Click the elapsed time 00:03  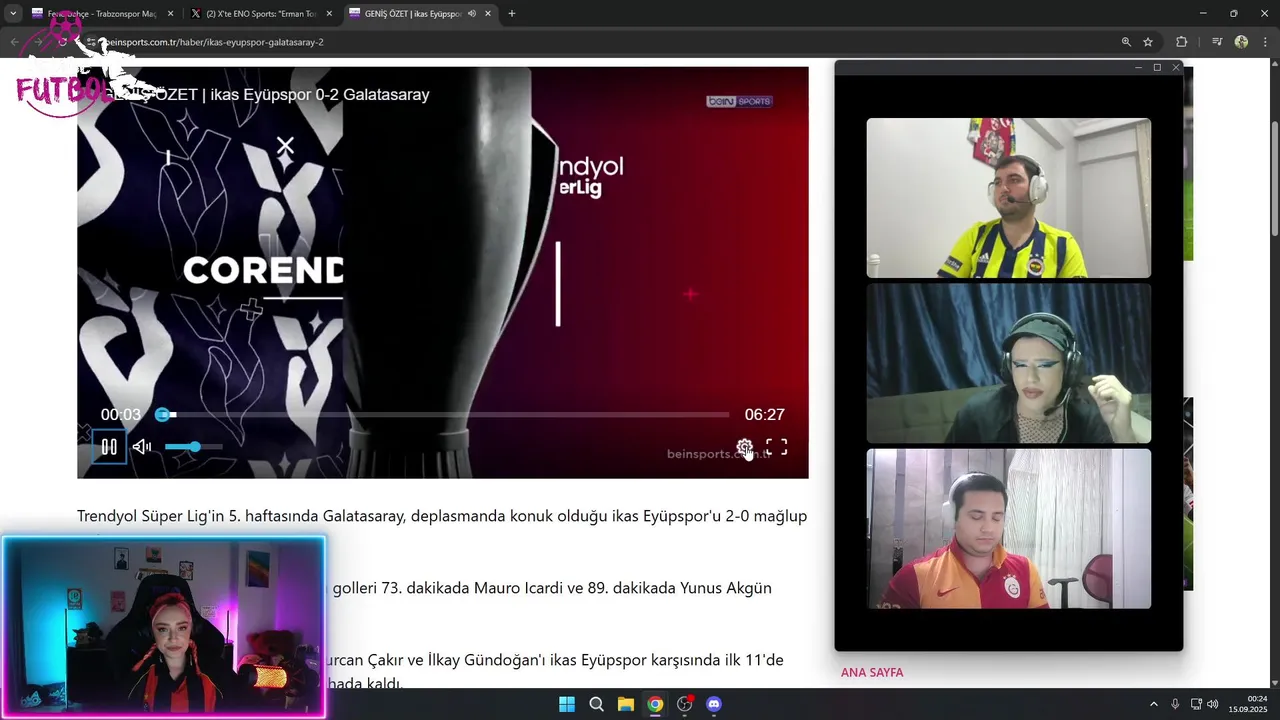click(121, 414)
